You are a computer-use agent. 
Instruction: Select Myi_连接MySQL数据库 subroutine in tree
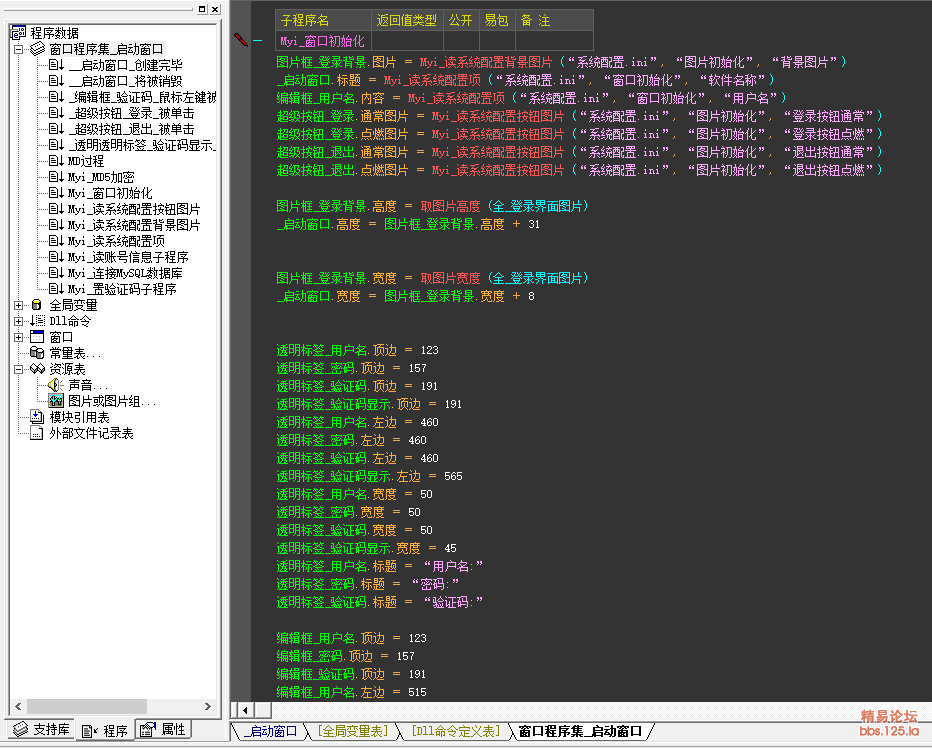pyautogui.click(x=124, y=273)
